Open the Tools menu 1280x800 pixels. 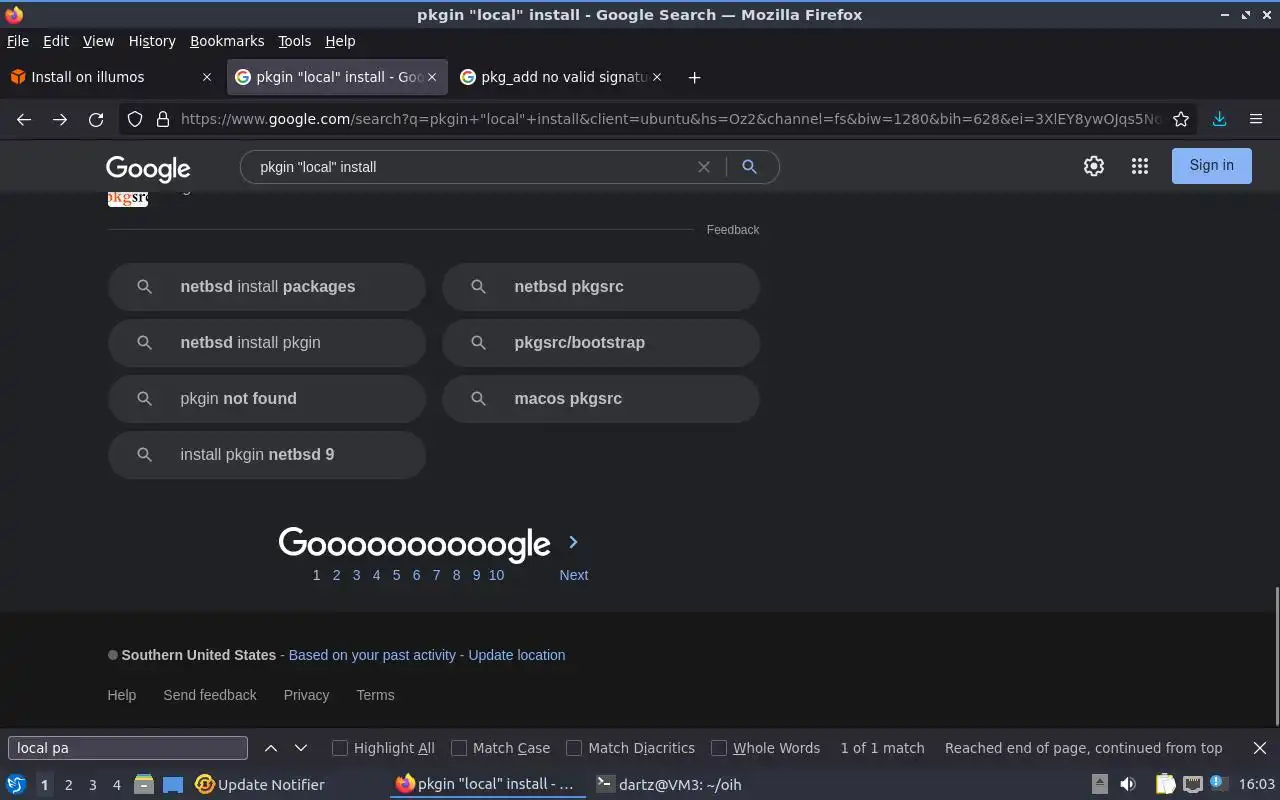coord(295,41)
